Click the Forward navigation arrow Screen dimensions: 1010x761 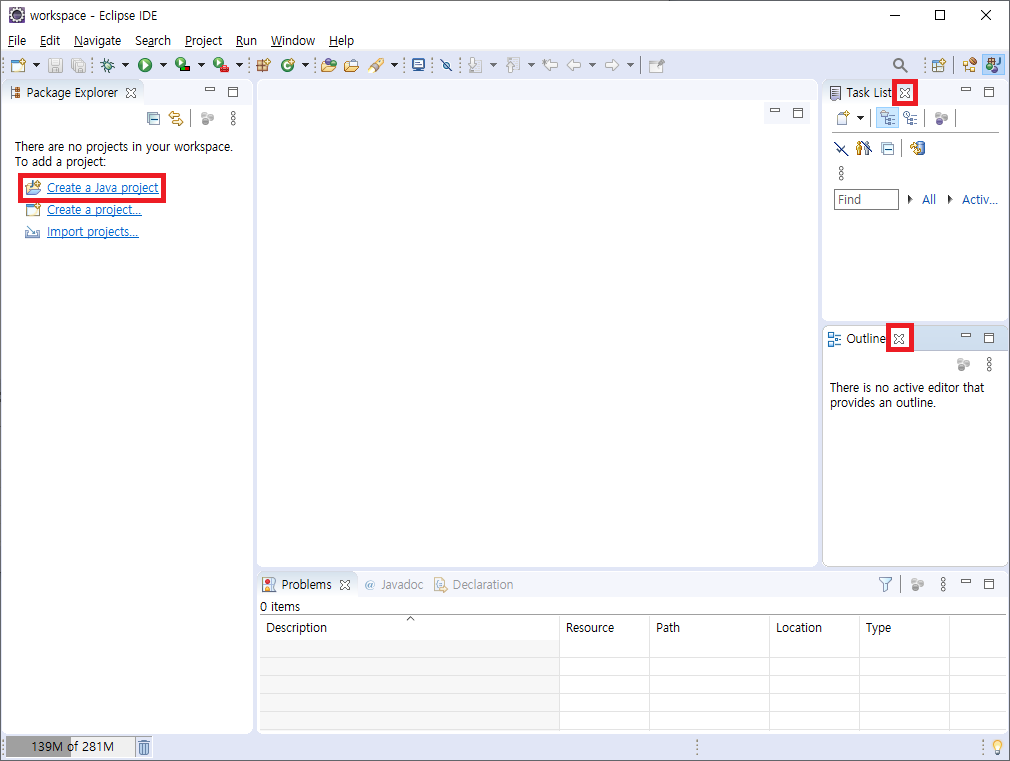click(612, 65)
